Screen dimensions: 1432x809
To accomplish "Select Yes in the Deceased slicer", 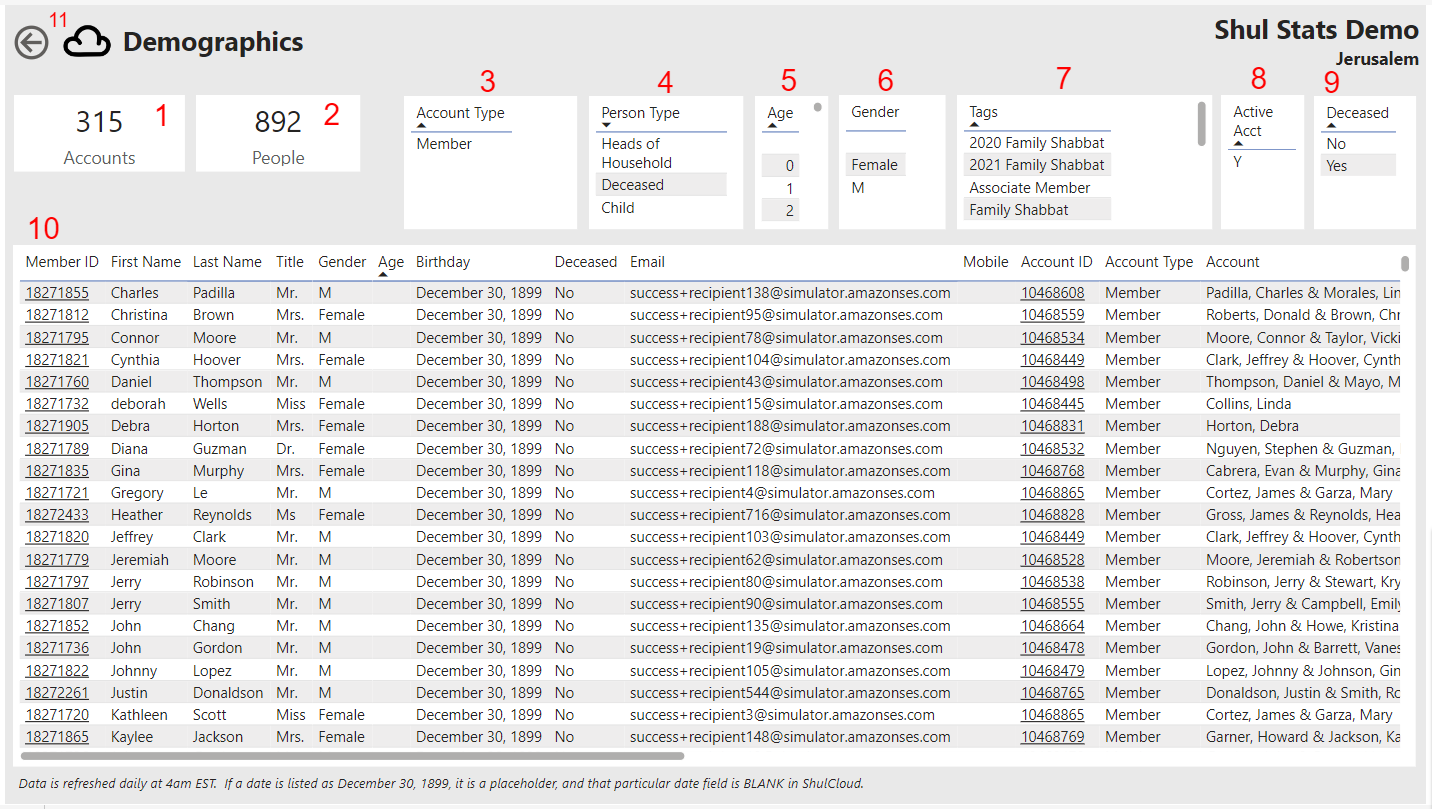I will point(1337,166).
